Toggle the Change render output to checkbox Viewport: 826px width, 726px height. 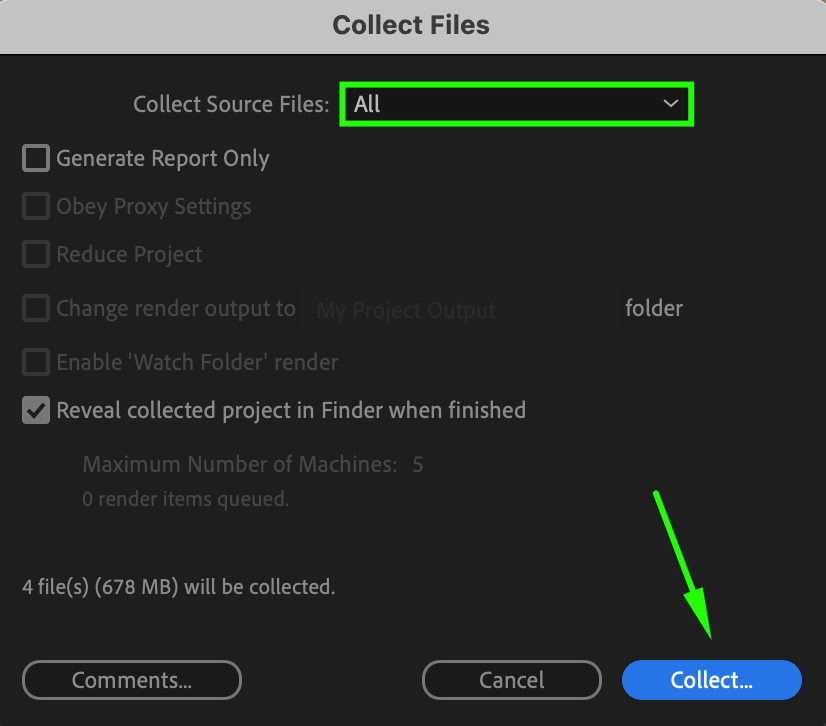(x=36, y=308)
